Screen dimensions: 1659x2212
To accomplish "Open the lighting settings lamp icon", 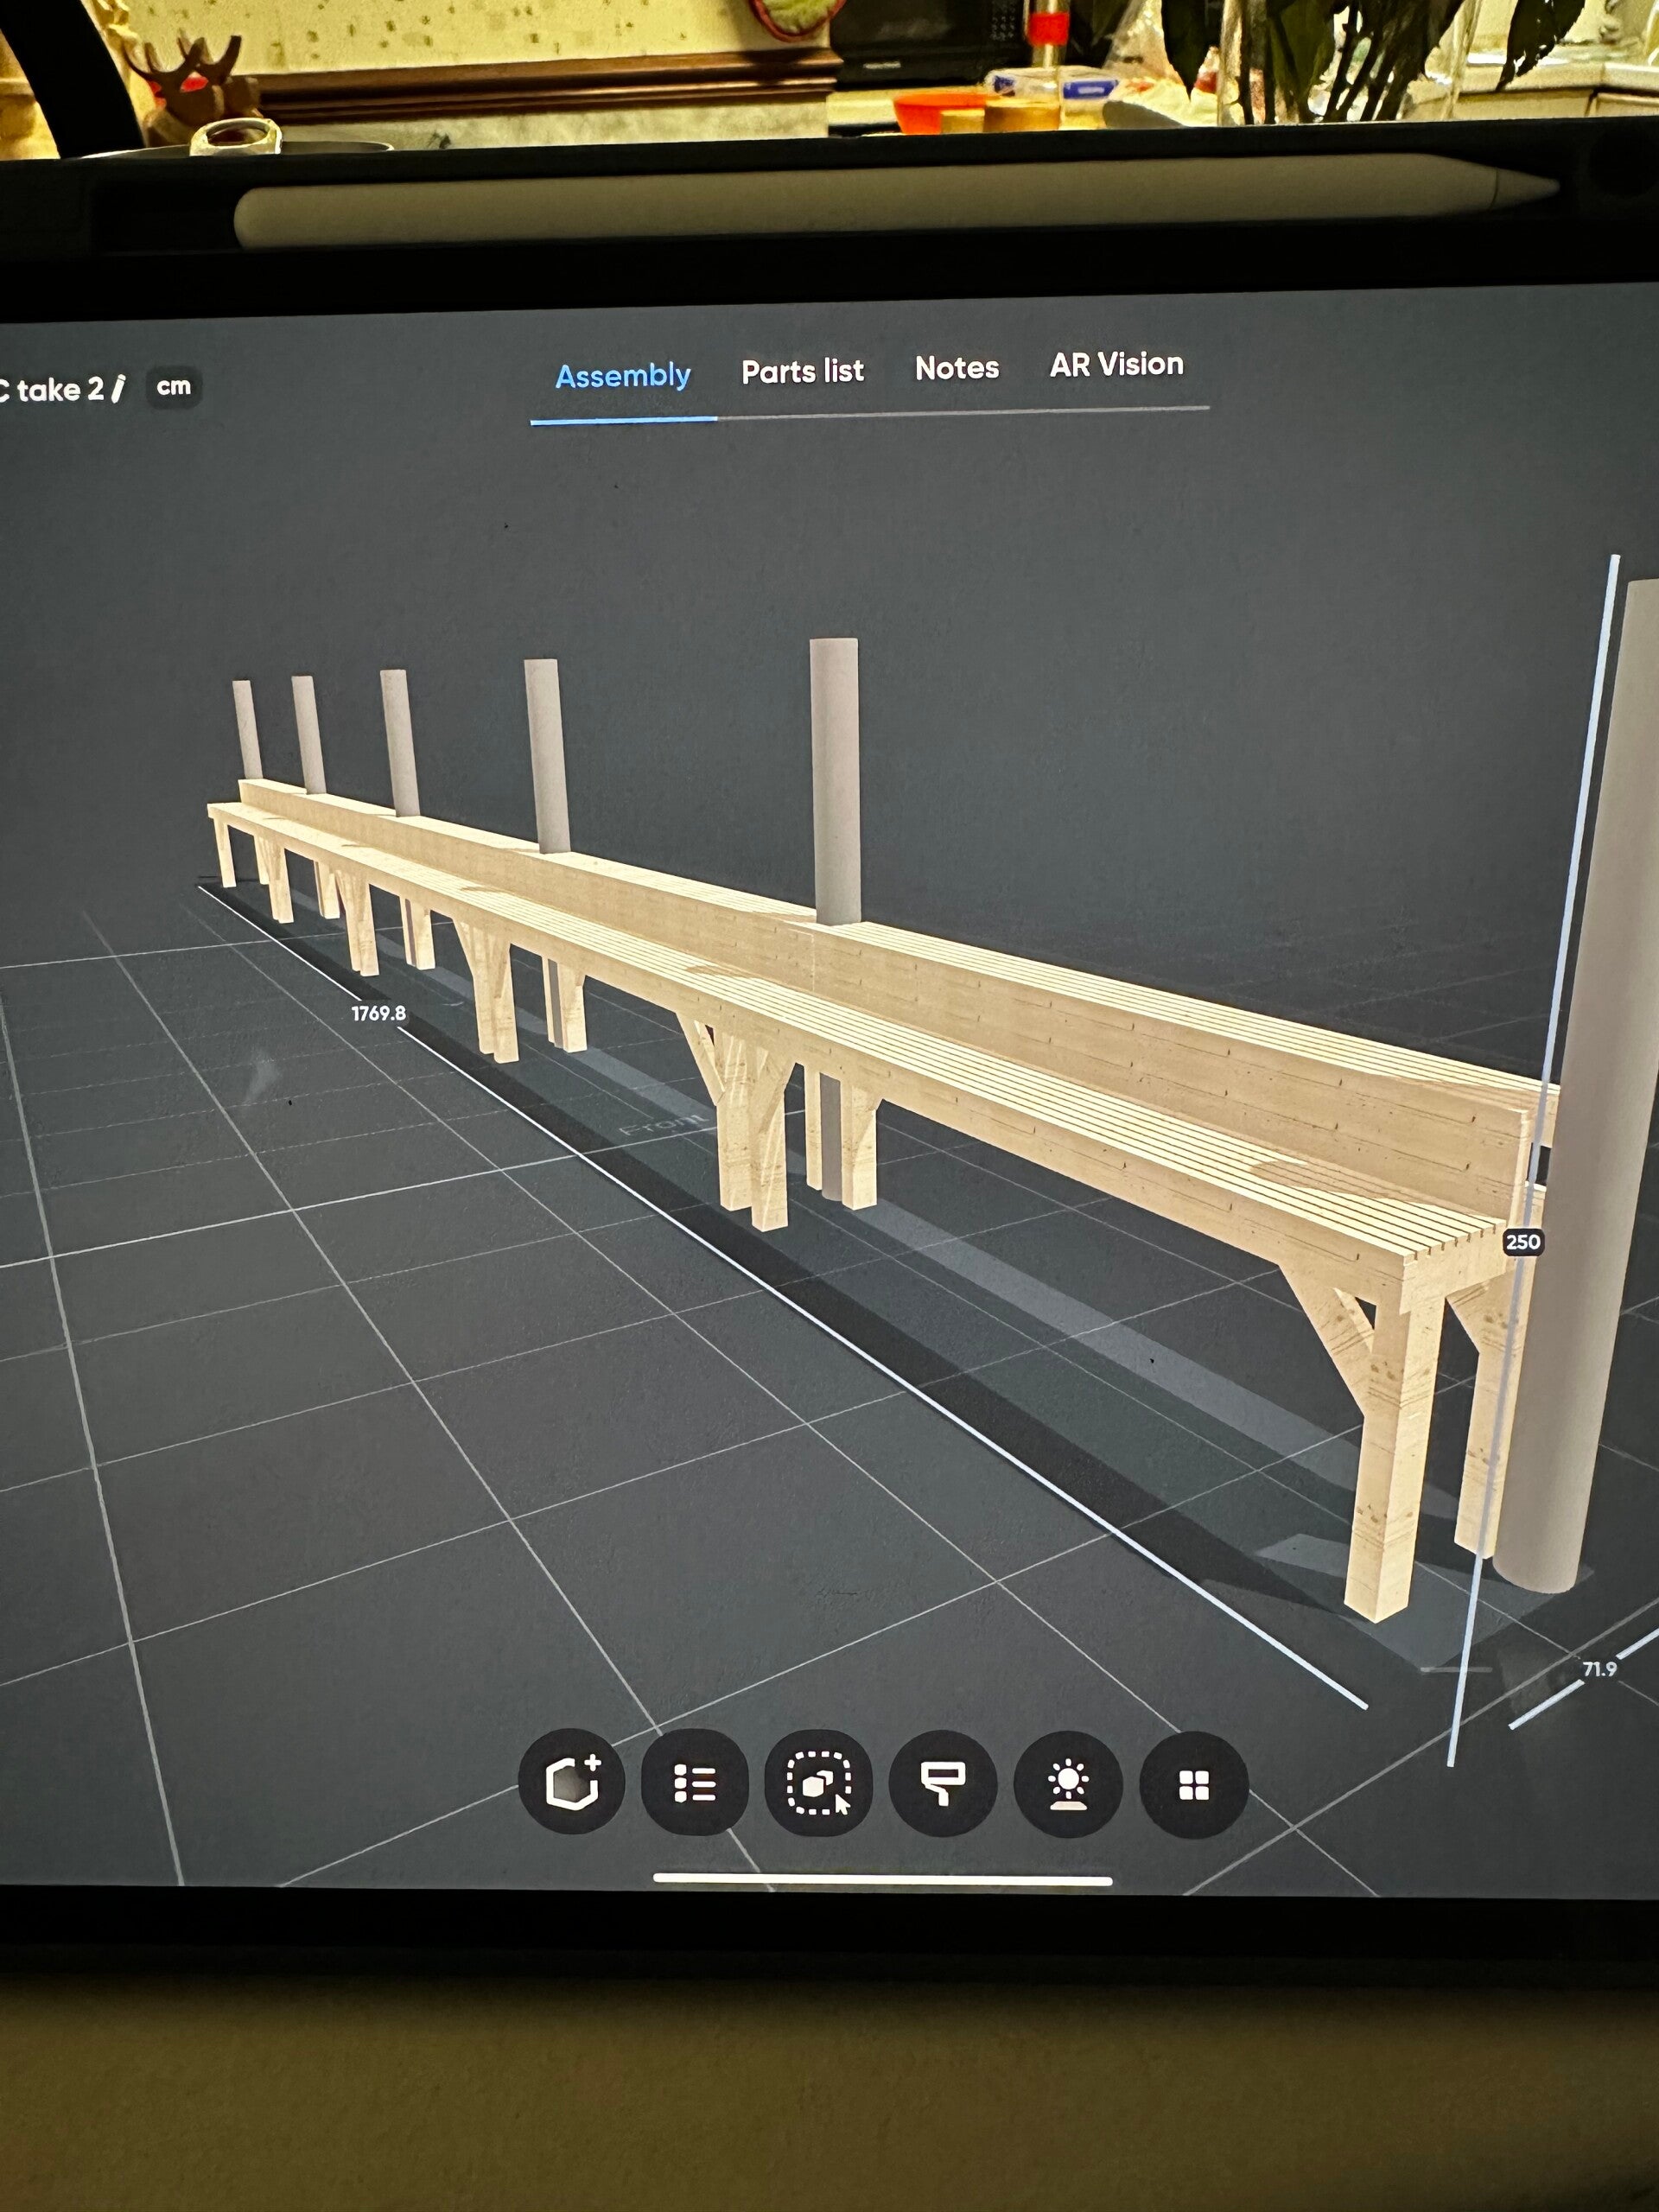I will pos(1068,1785).
